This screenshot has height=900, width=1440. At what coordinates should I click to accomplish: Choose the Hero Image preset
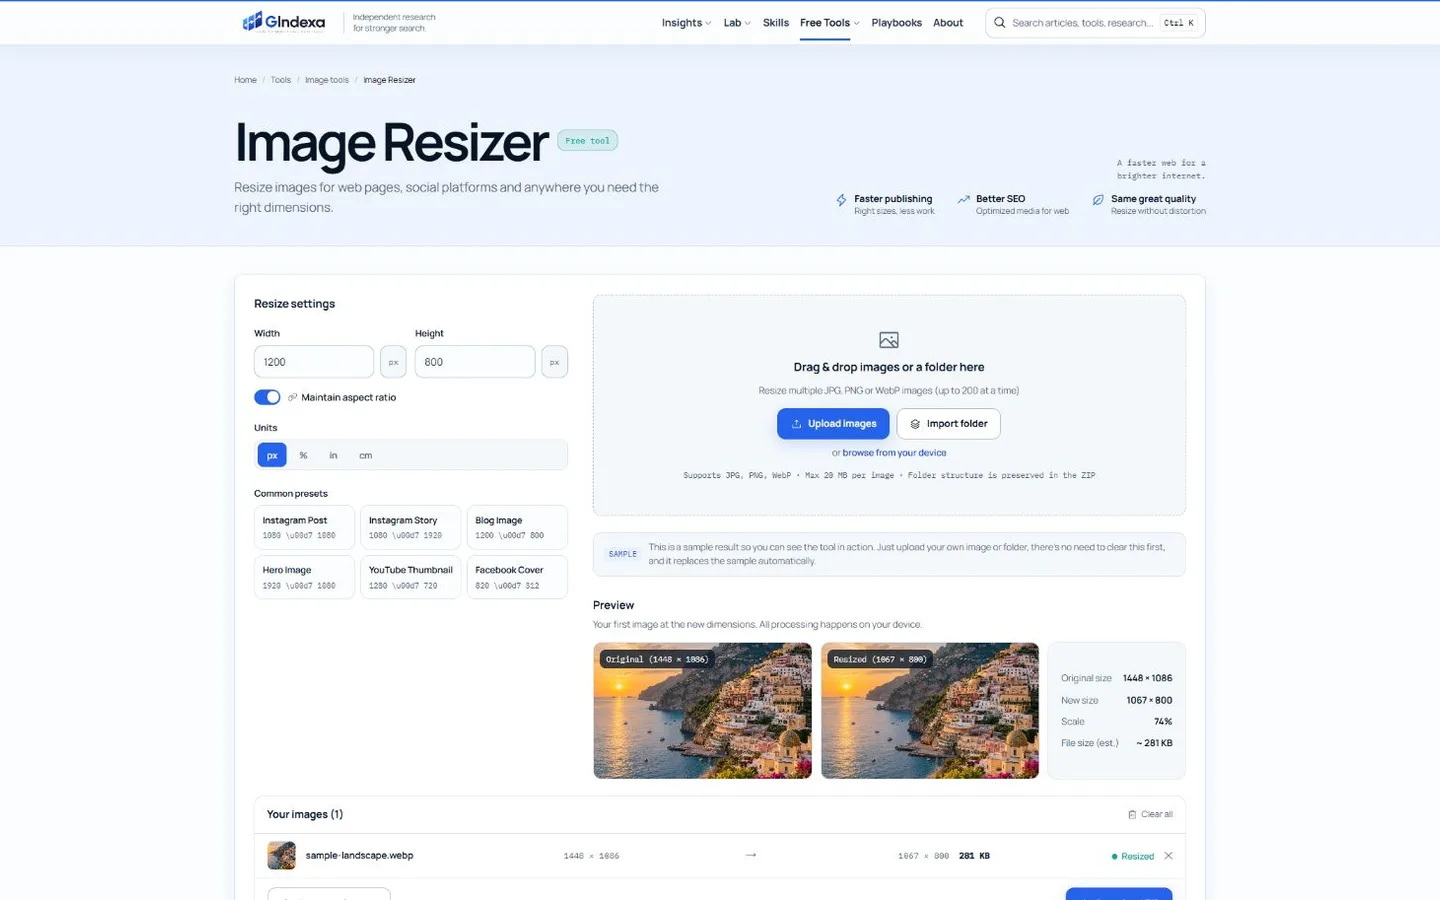304,577
